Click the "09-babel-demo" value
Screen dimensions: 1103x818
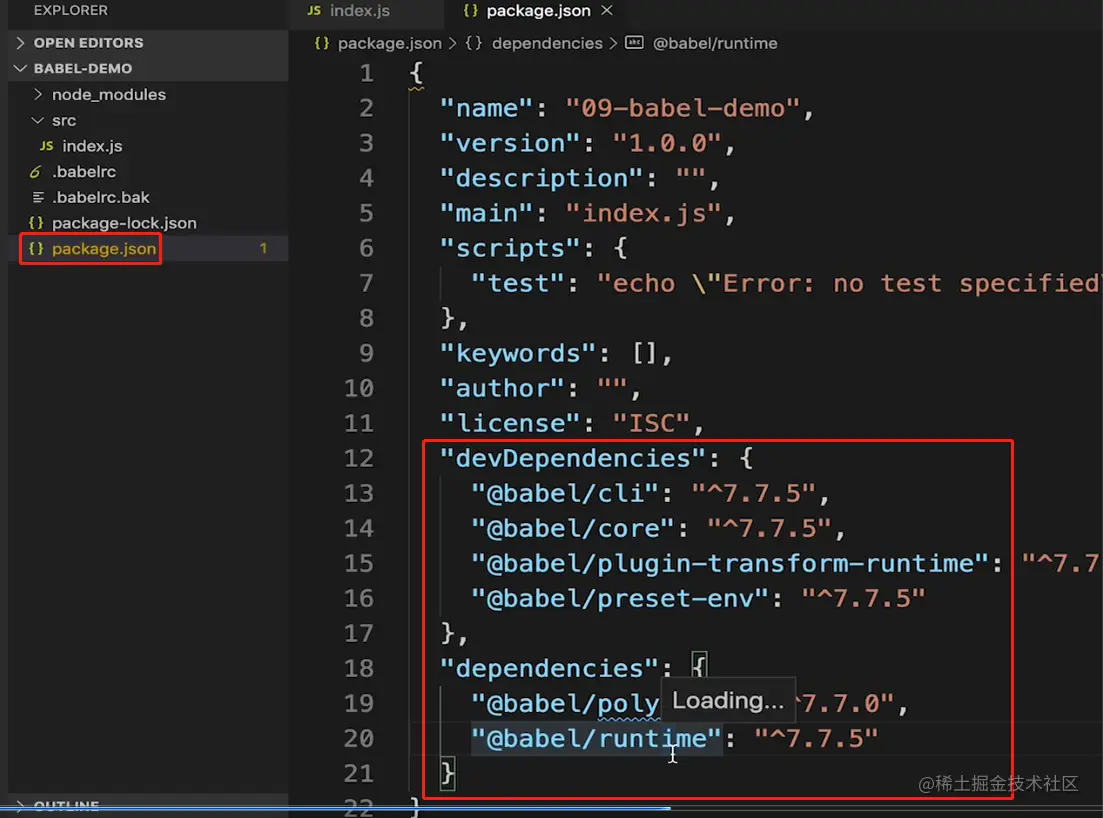click(683, 108)
